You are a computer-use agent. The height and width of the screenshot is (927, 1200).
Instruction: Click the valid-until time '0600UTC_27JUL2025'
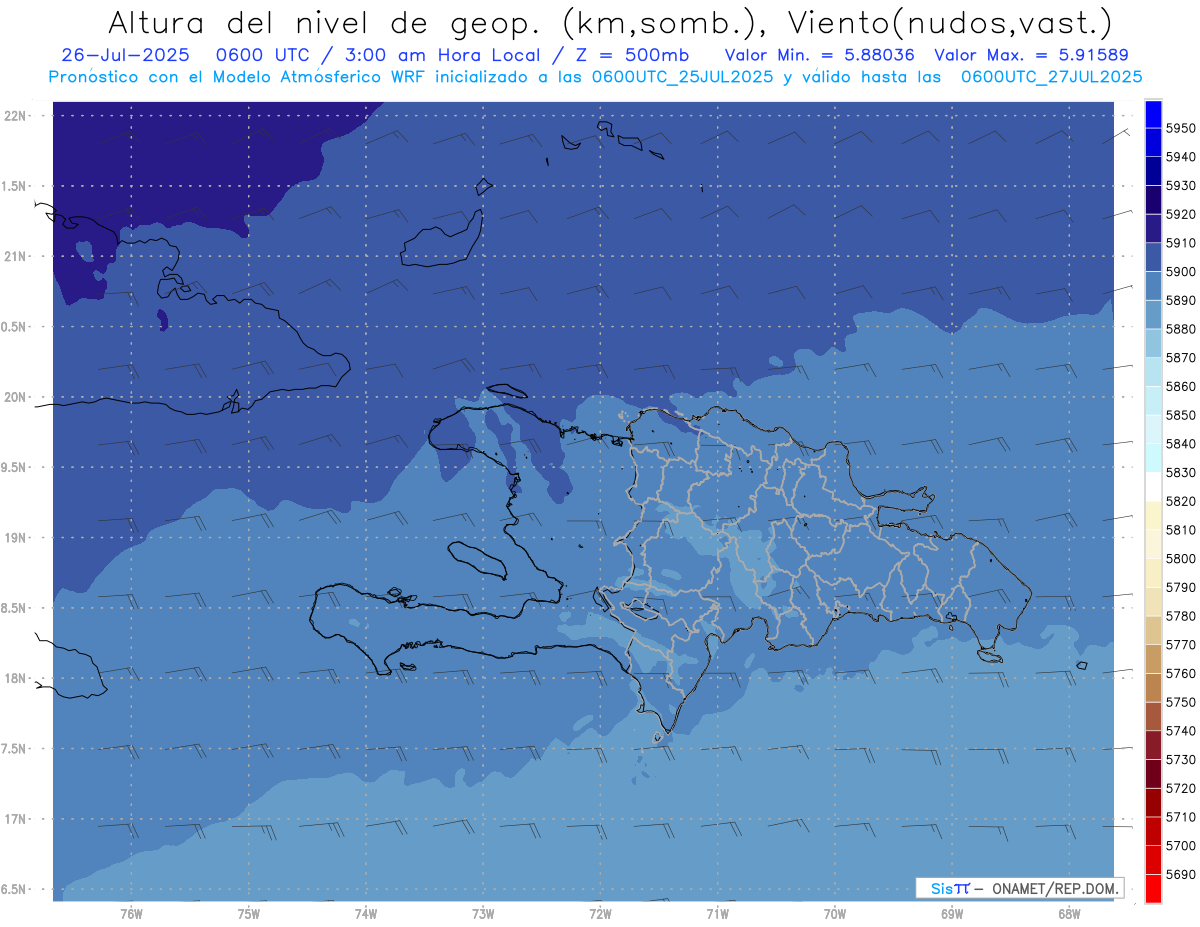coord(1051,76)
